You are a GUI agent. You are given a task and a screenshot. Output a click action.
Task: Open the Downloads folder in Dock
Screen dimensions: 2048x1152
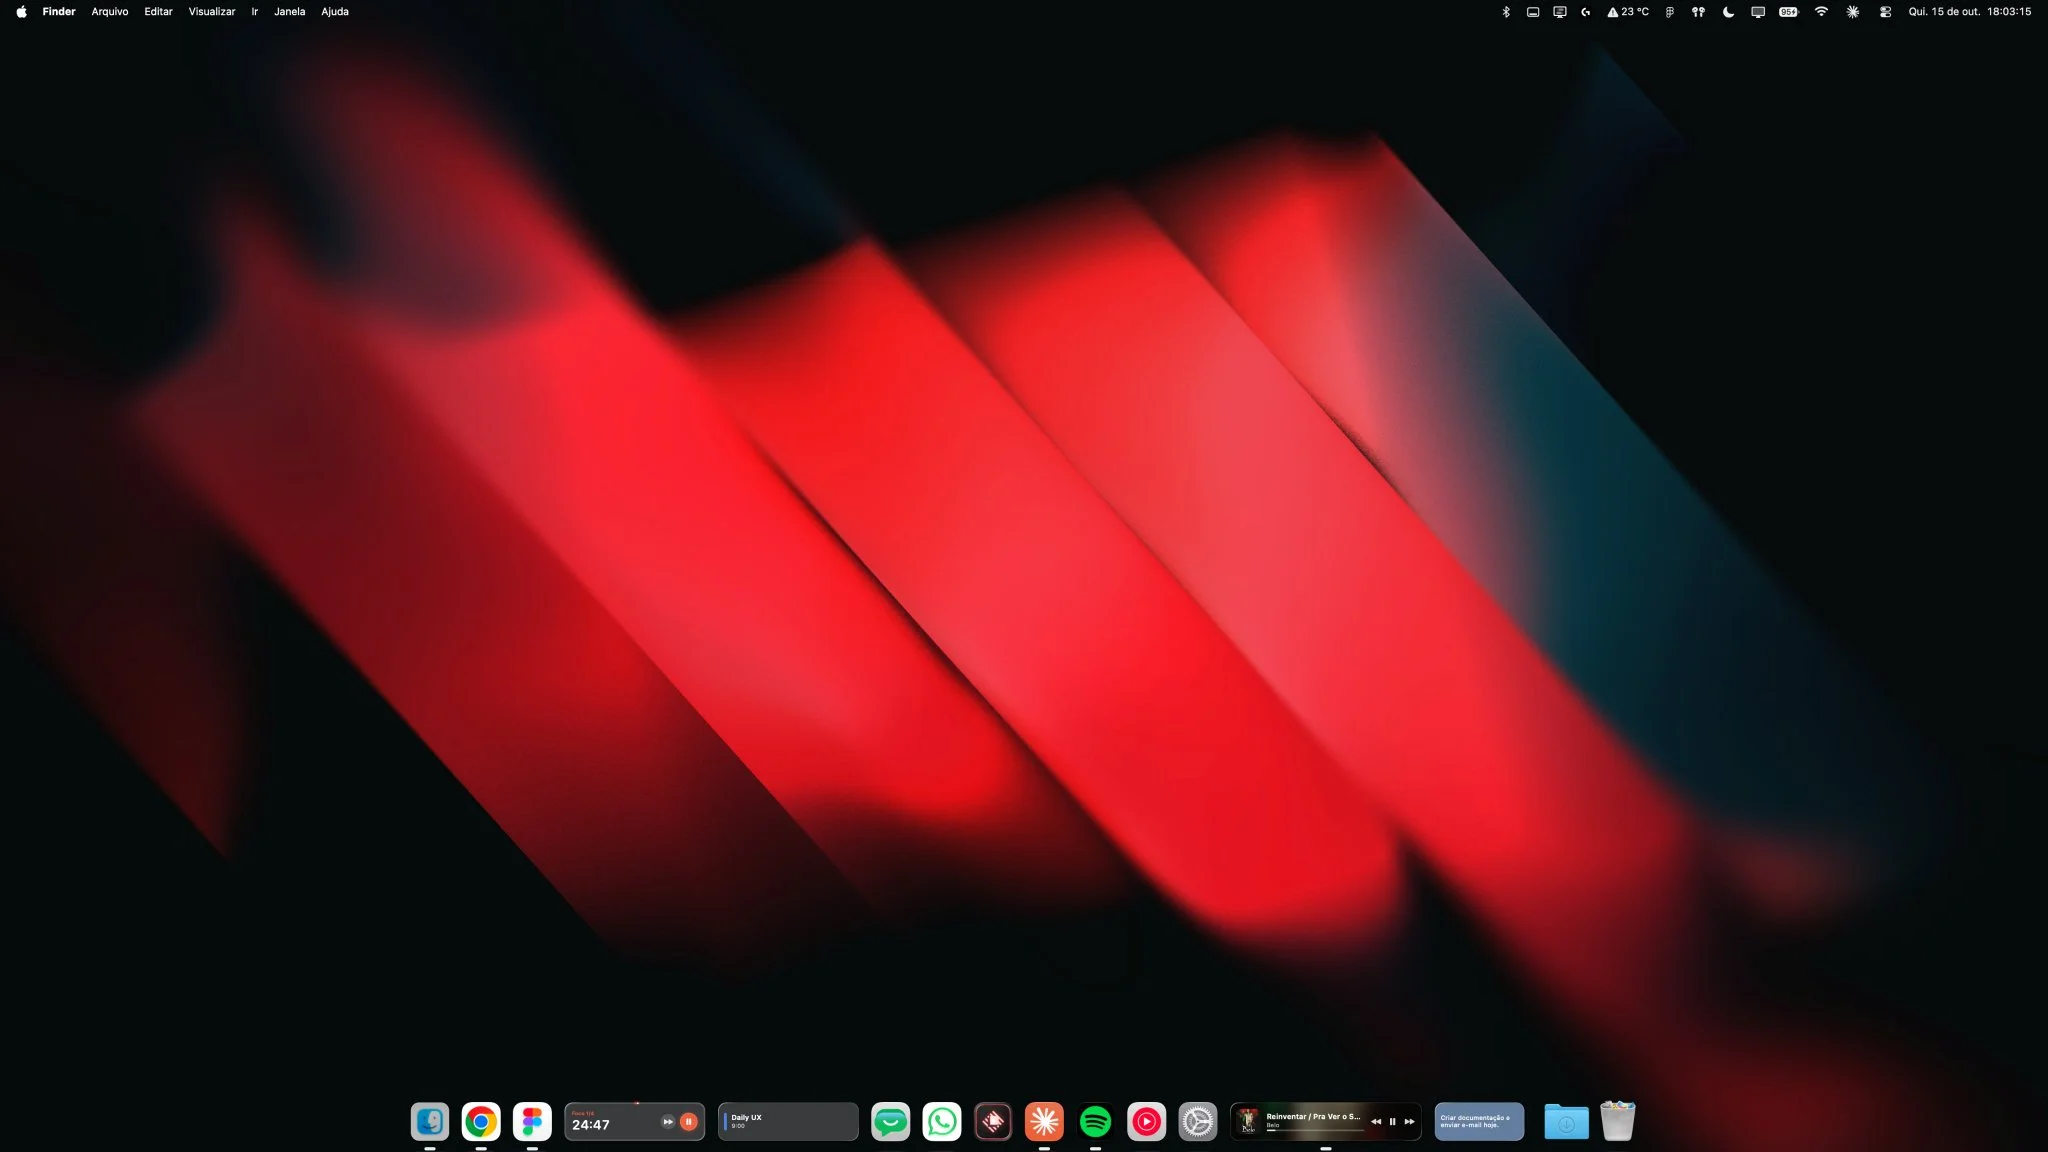[1566, 1122]
